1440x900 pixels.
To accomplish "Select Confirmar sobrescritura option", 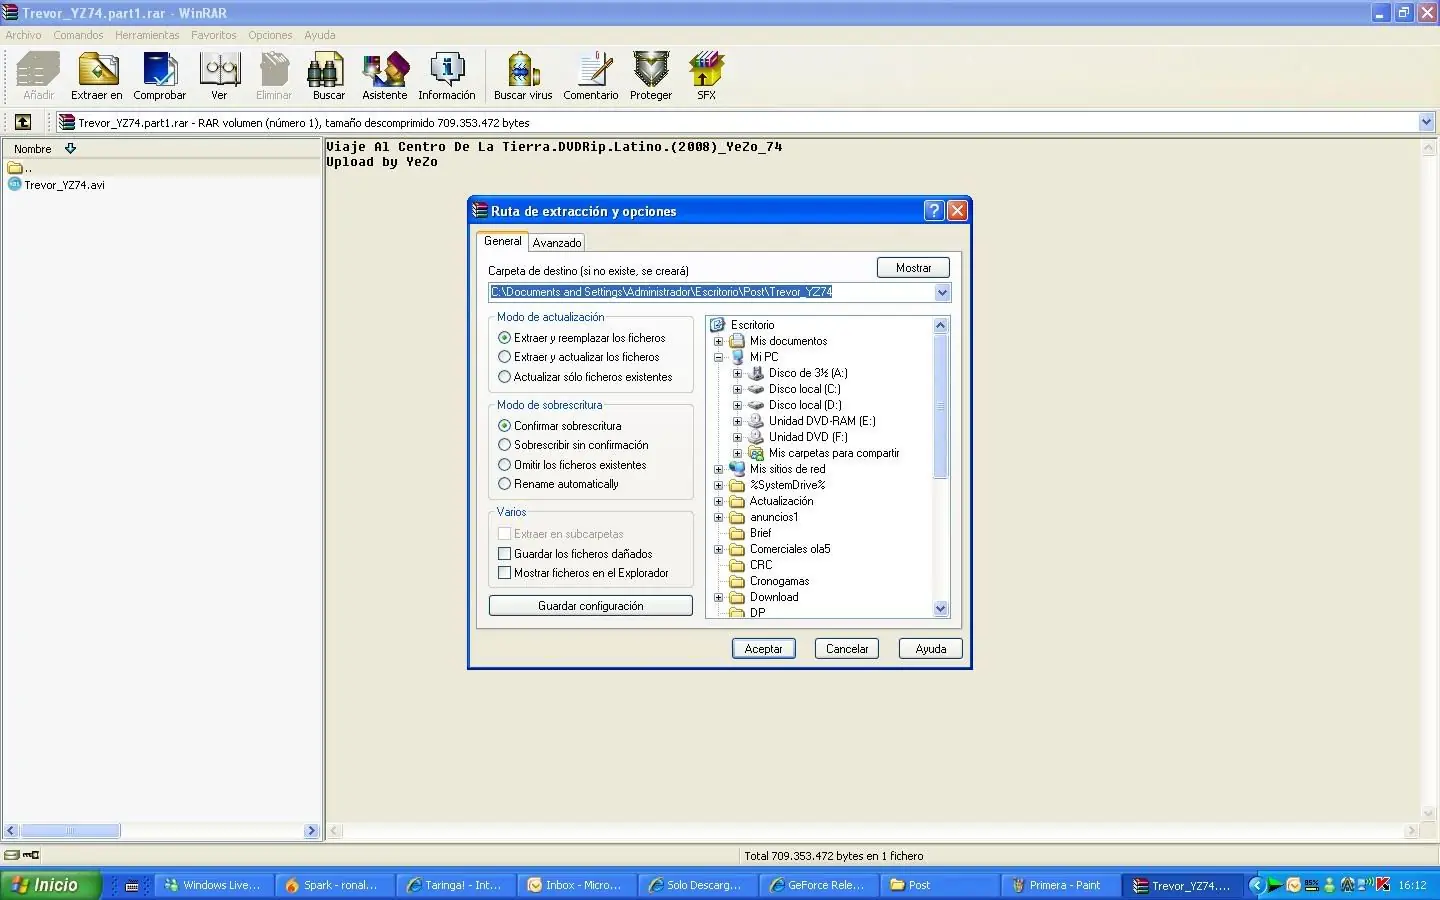I will click(x=560, y=426).
